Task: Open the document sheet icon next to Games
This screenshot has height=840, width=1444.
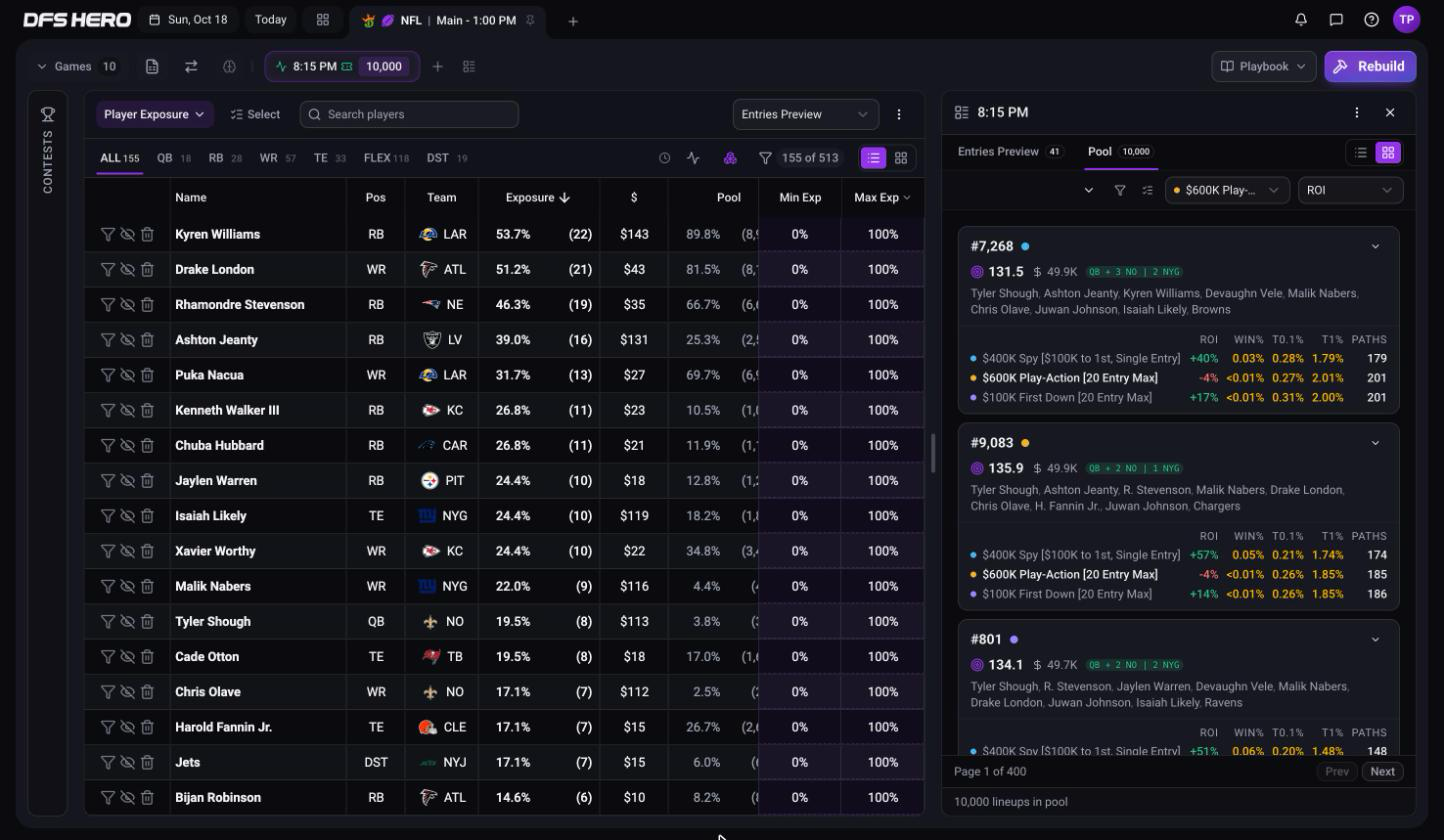Action: 152,66
